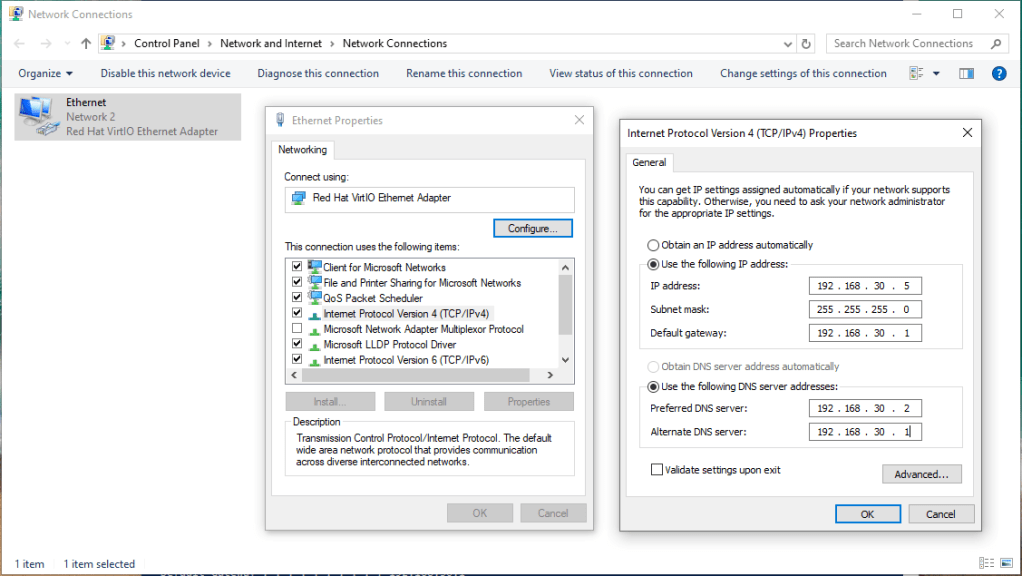
Task: Click the Ethernet adapter icon
Action: pyautogui.click(x=37, y=116)
